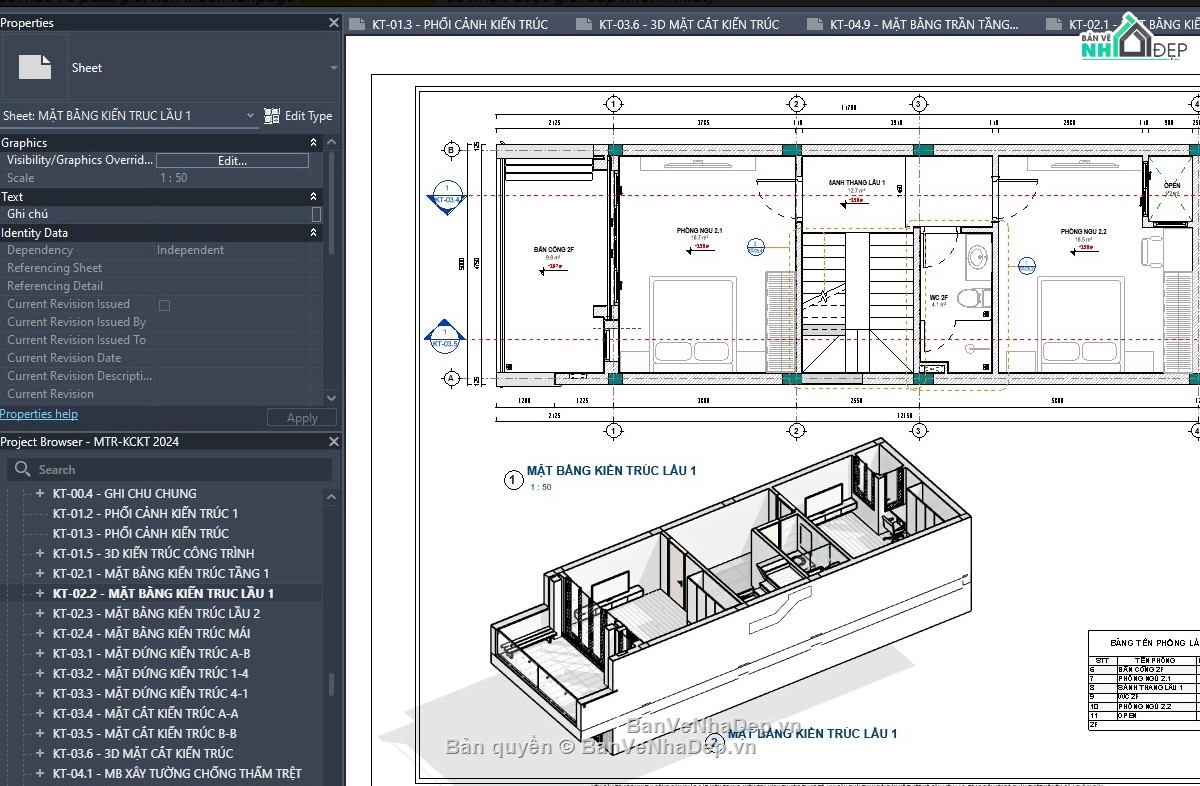Click the Sheet type thumbnail image
Screen dimensions: 1200x786
click(x=35, y=67)
